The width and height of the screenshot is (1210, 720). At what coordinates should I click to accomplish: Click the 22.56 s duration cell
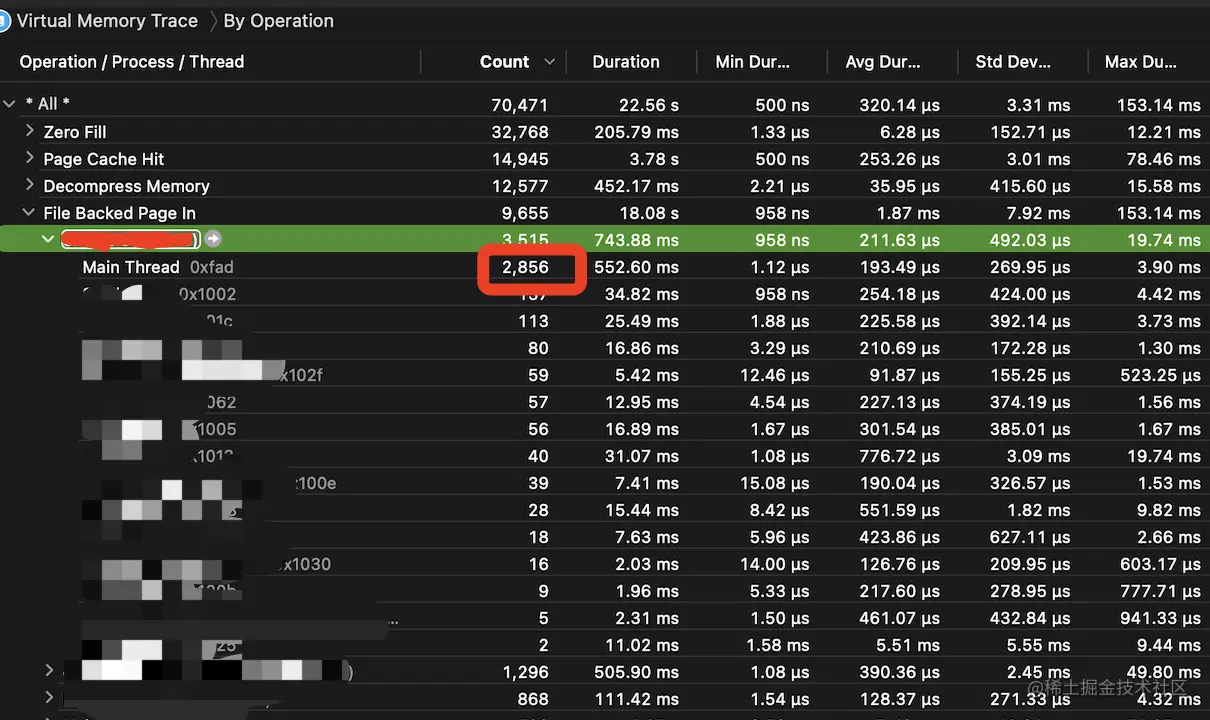[x=648, y=105]
